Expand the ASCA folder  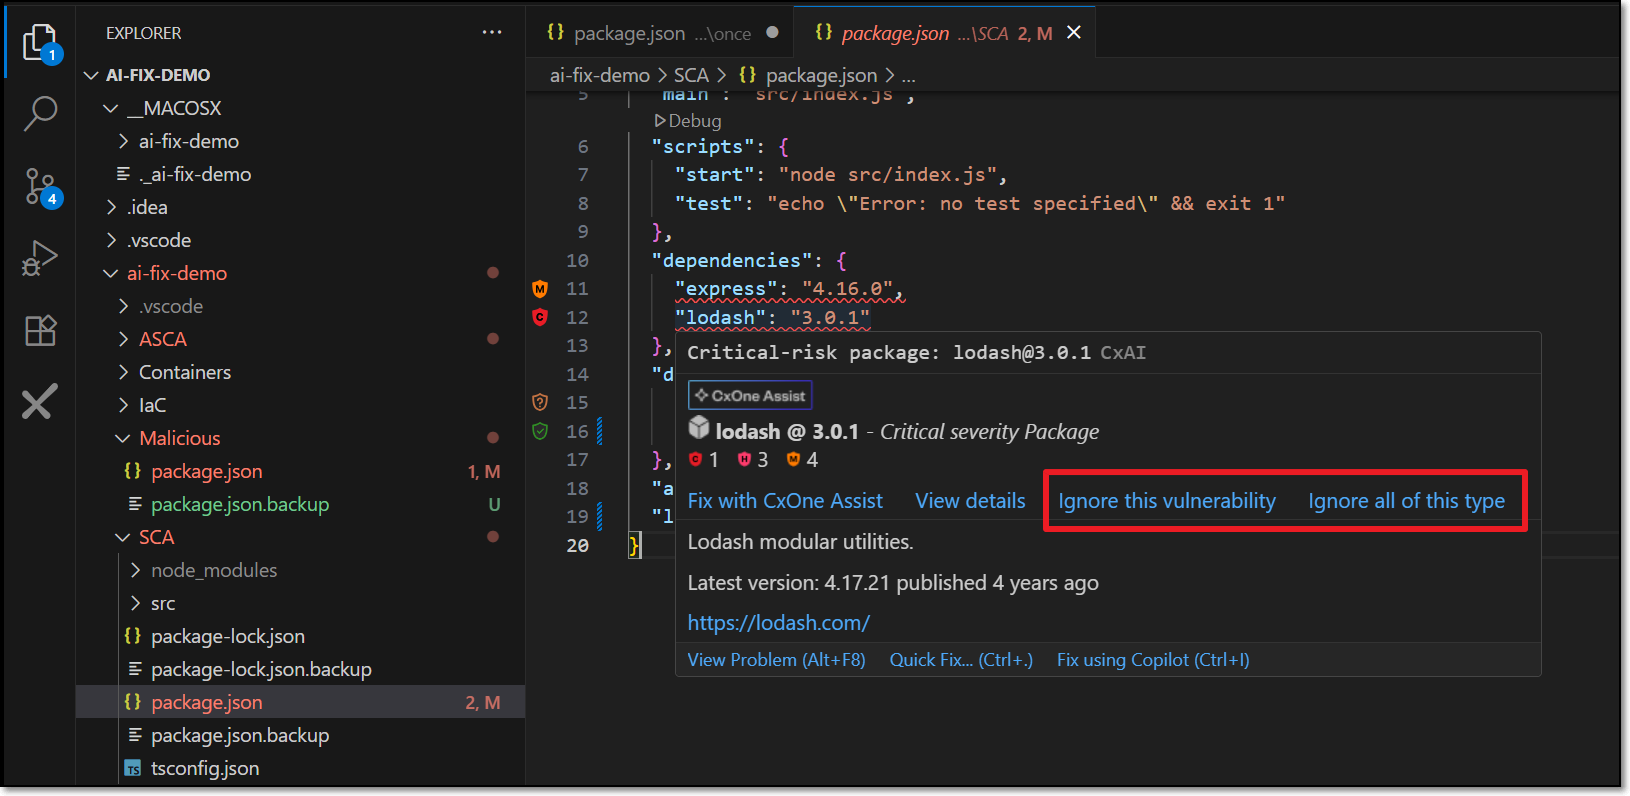[123, 339]
